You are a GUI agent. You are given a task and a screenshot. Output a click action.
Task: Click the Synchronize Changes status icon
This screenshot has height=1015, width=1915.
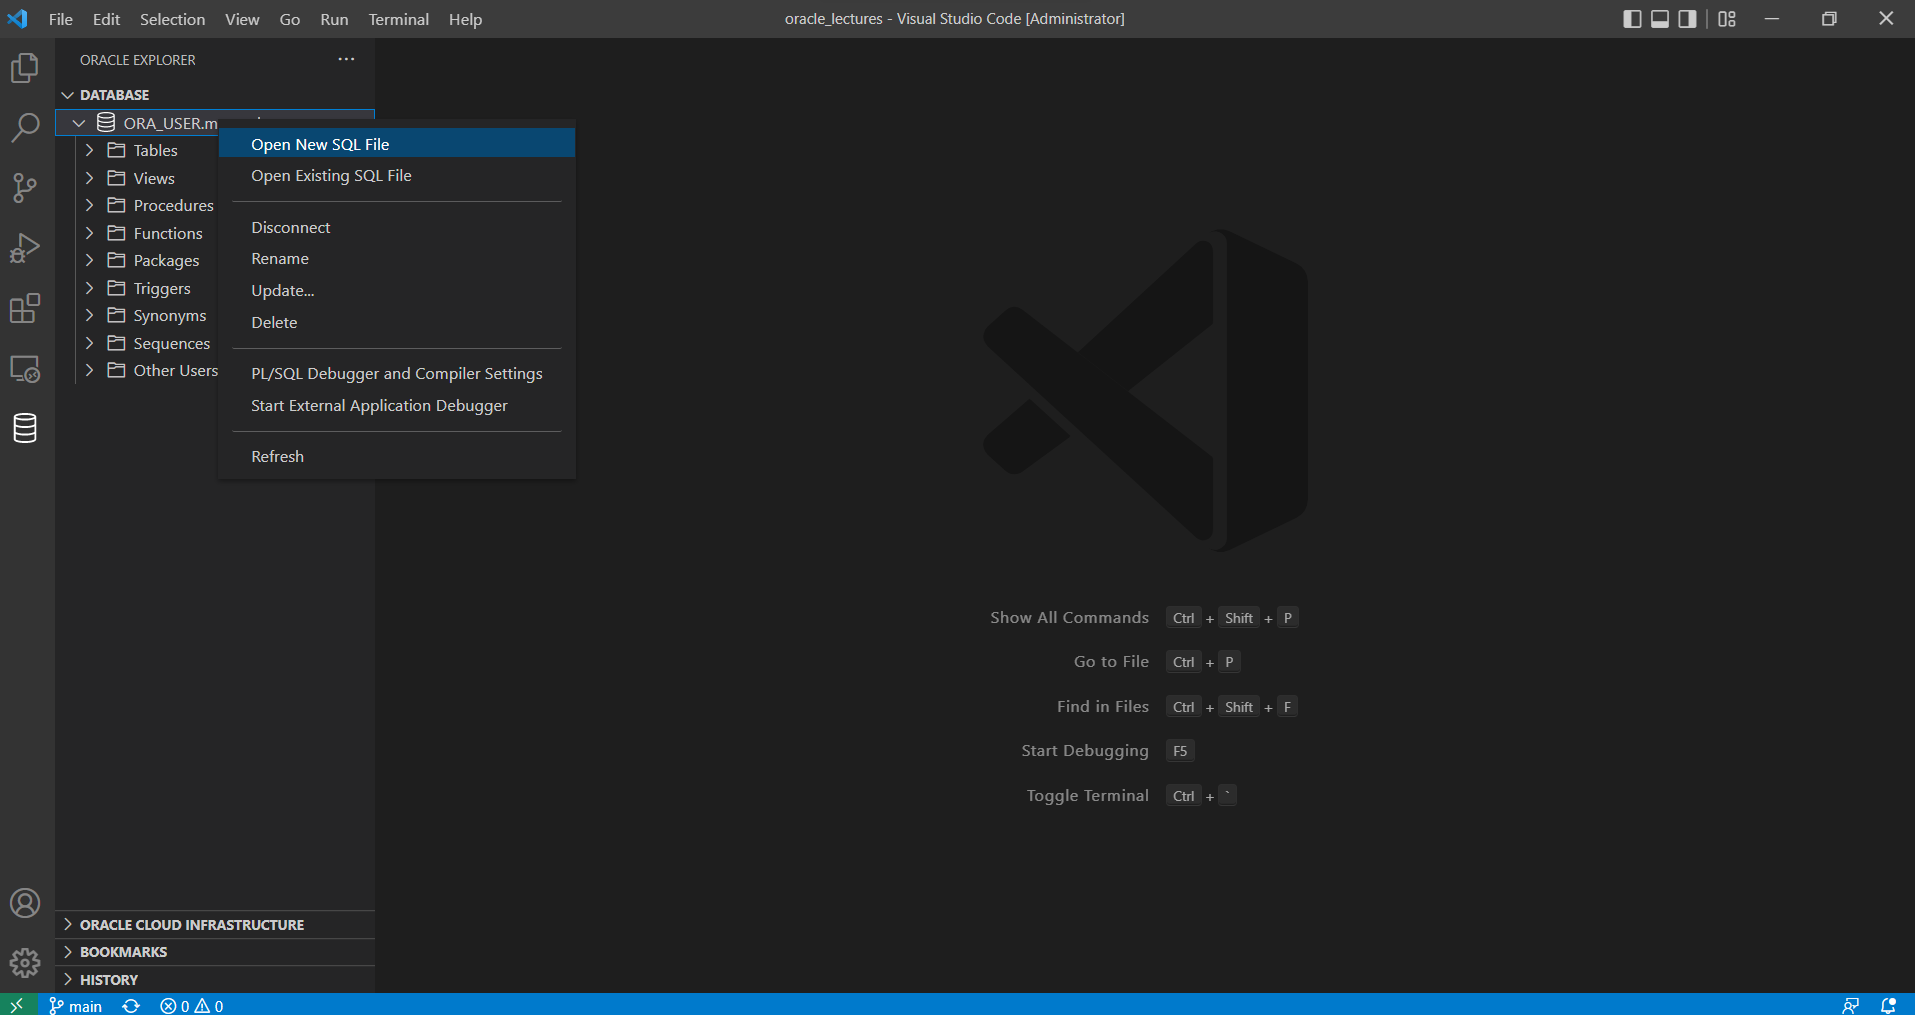[x=131, y=1005]
